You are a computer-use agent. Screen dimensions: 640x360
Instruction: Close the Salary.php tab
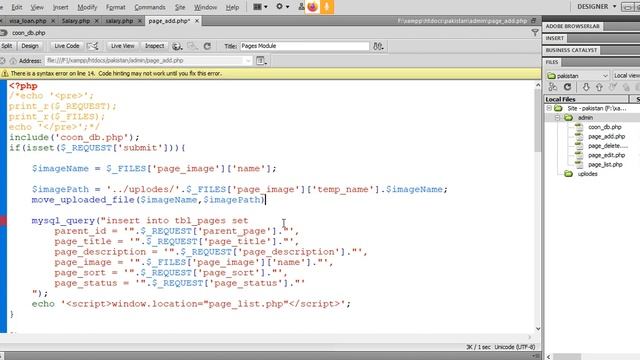click(x=96, y=20)
